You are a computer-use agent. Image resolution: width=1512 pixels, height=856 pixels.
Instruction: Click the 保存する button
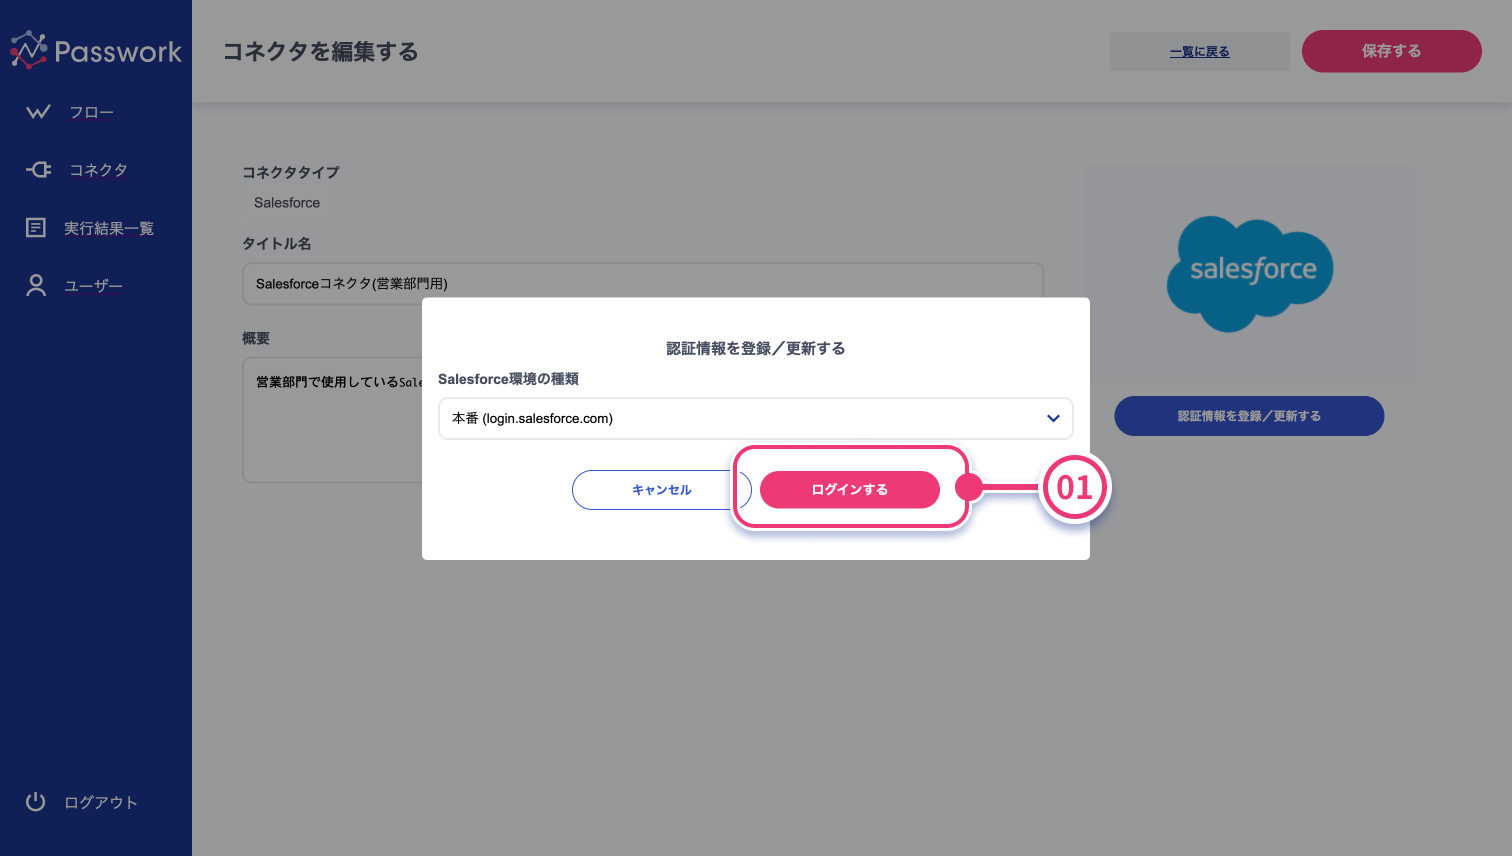[x=1391, y=51]
